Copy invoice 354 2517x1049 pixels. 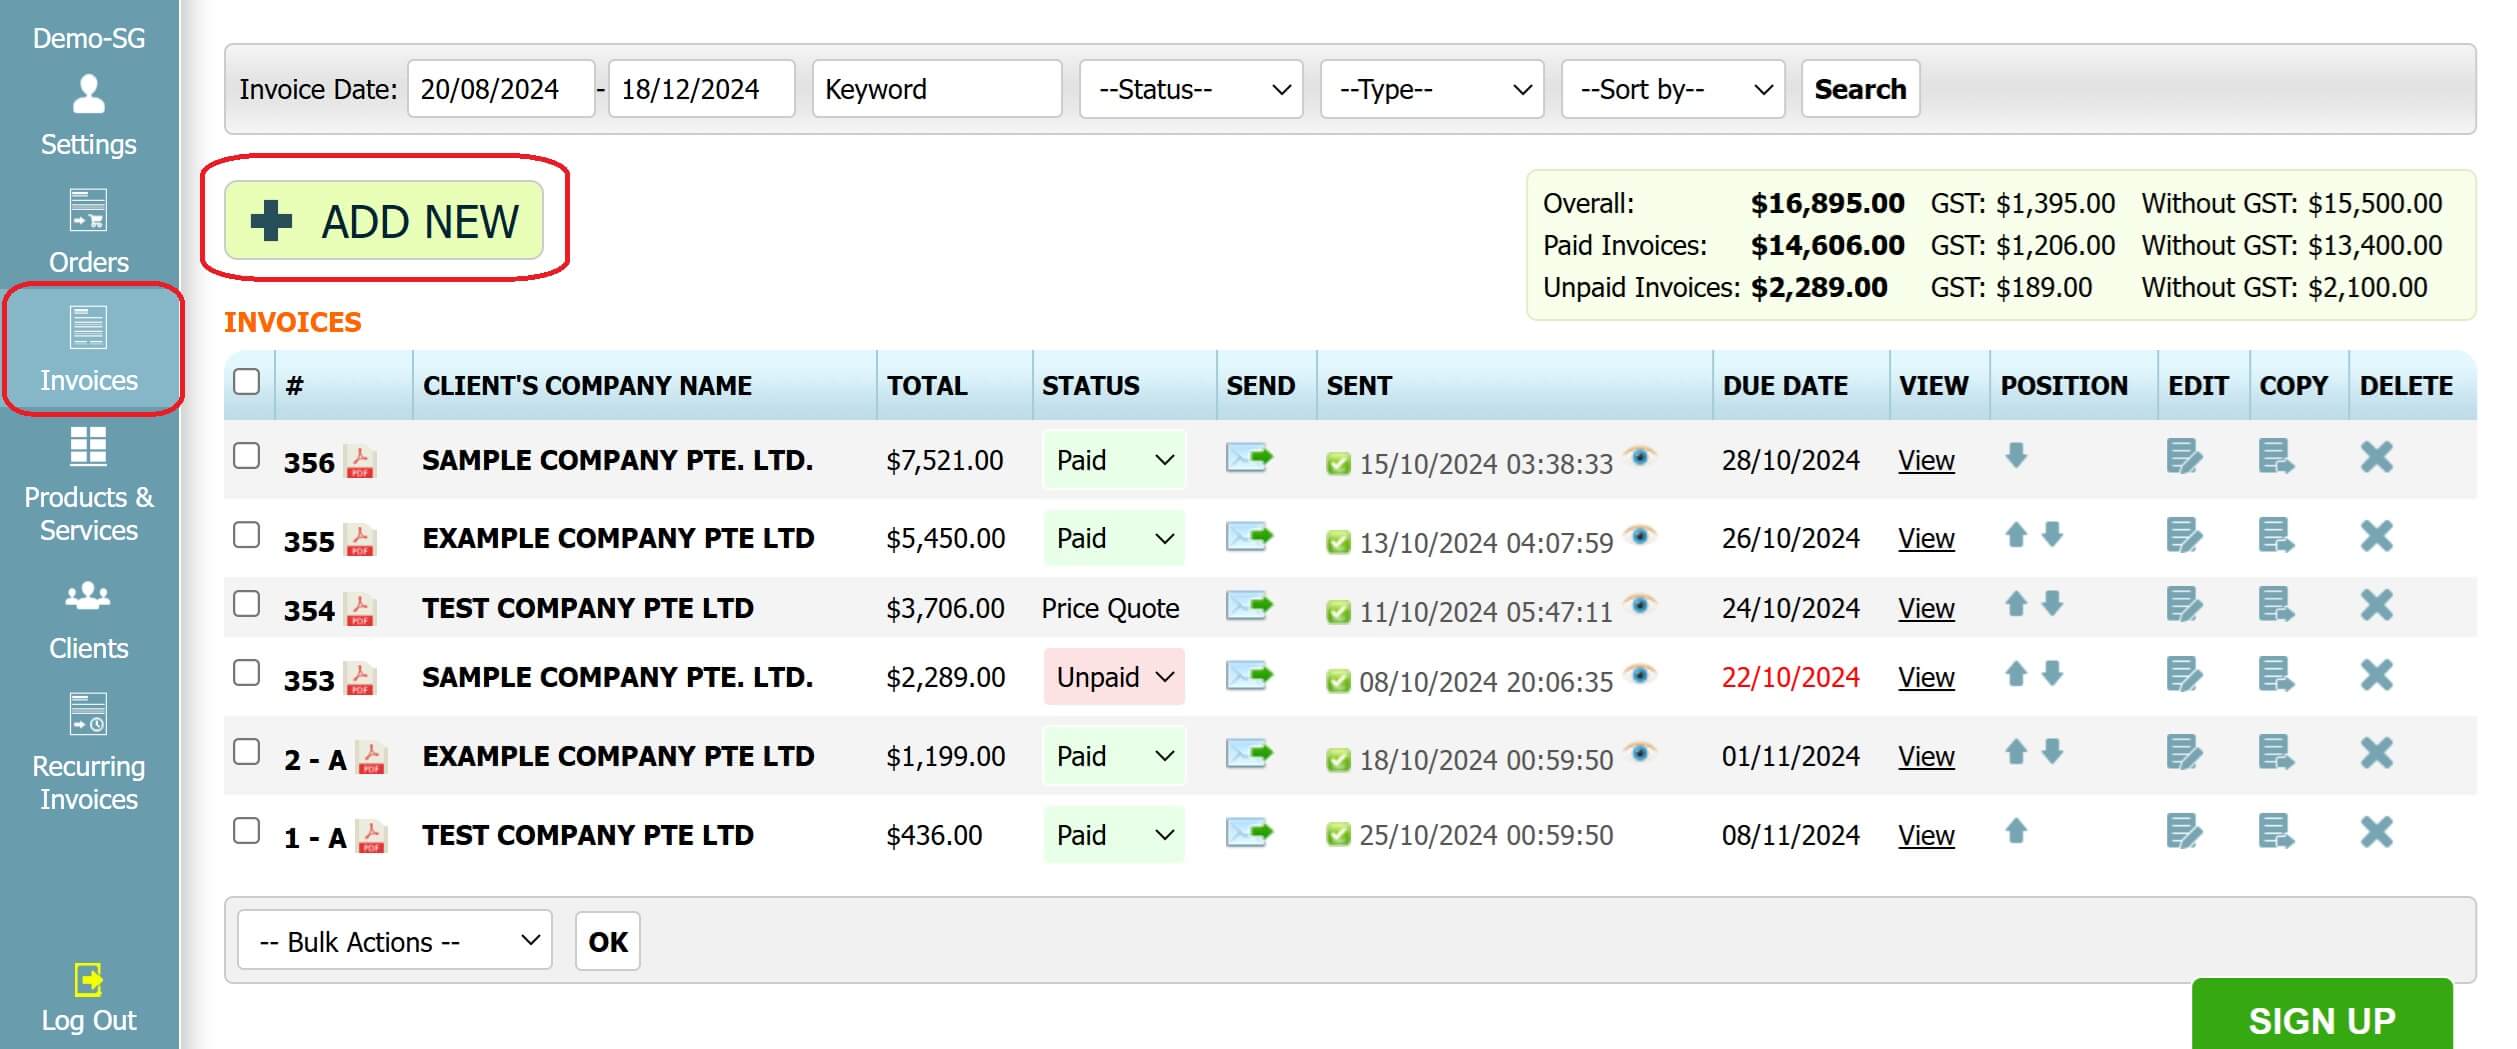pos(2276,605)
